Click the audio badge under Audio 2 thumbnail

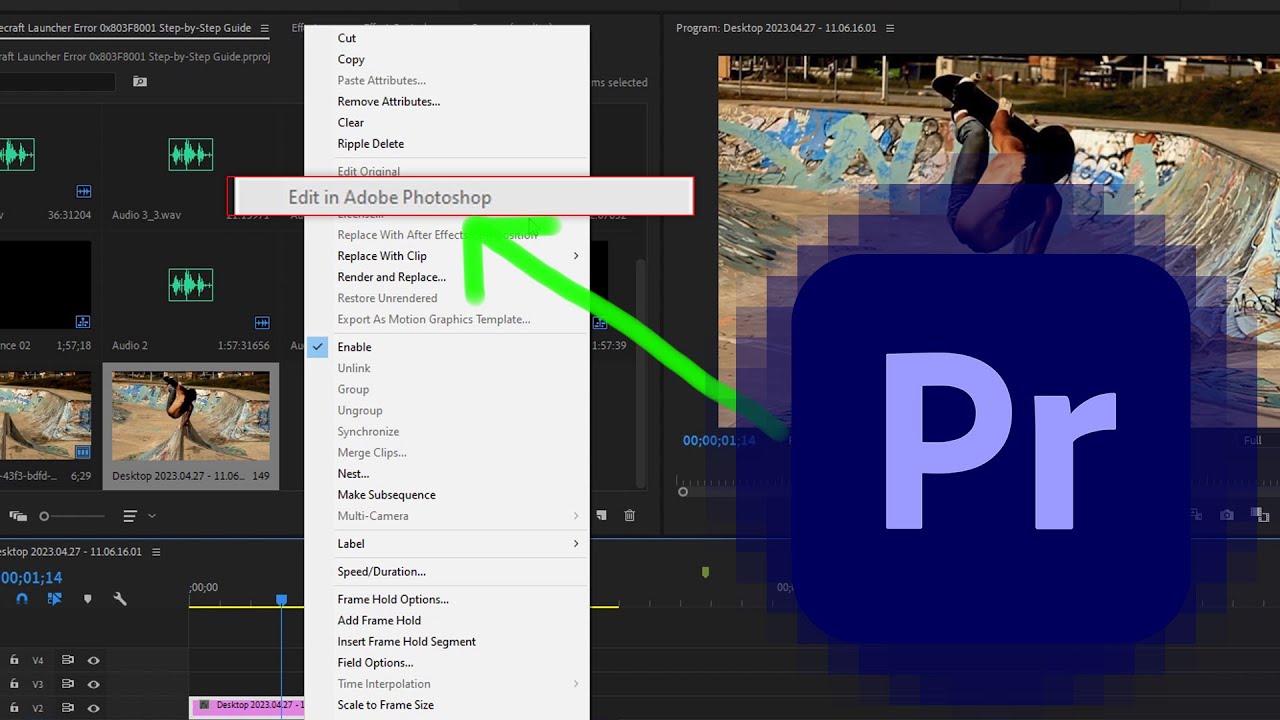262,322
